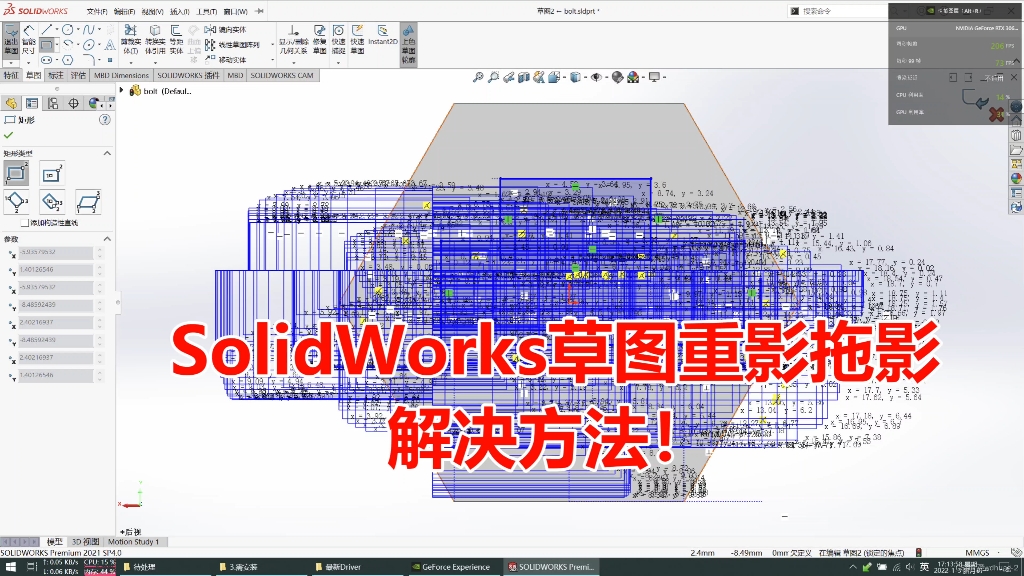Open the Smart Dimension dropdown arrow
Image resolution: width=1024 pixels, height=576 pixels.
coord(28,62)
